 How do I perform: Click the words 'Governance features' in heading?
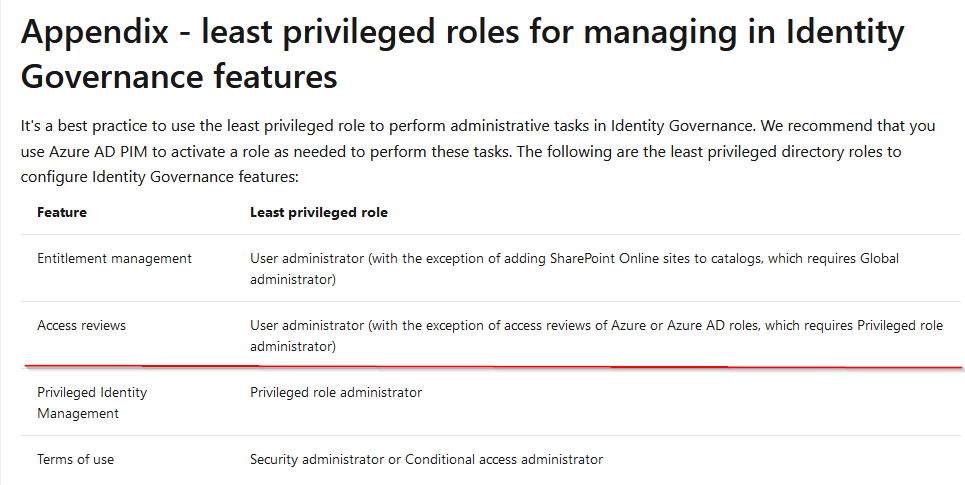(x=179, y=77)
